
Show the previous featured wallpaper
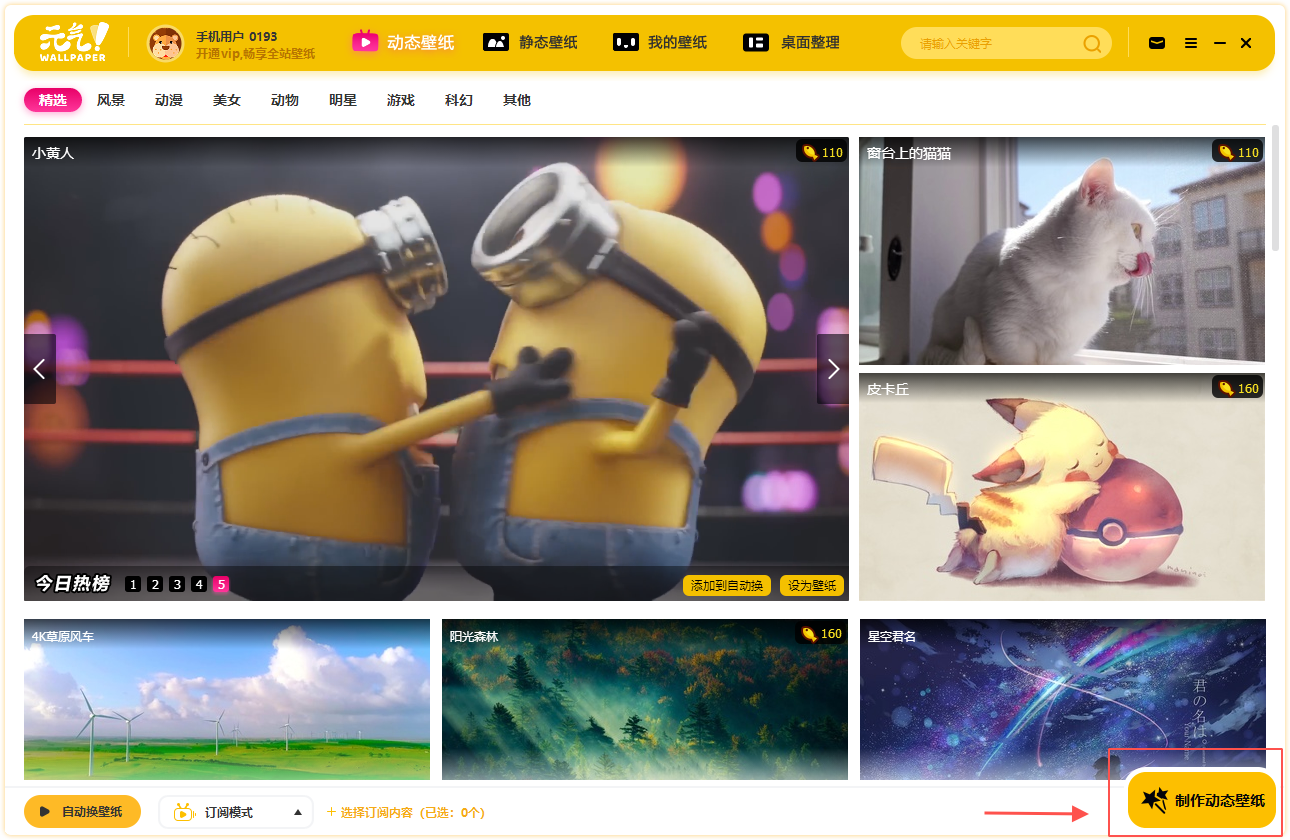[40, 369]
